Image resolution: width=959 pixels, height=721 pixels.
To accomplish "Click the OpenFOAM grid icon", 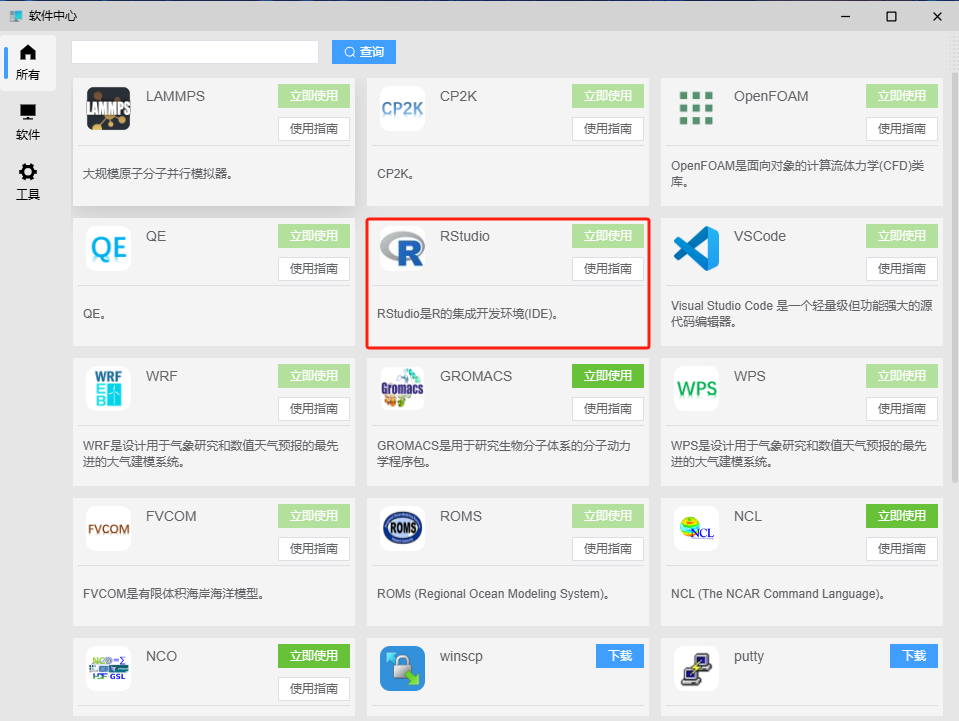I will click(x=696, y=108).
